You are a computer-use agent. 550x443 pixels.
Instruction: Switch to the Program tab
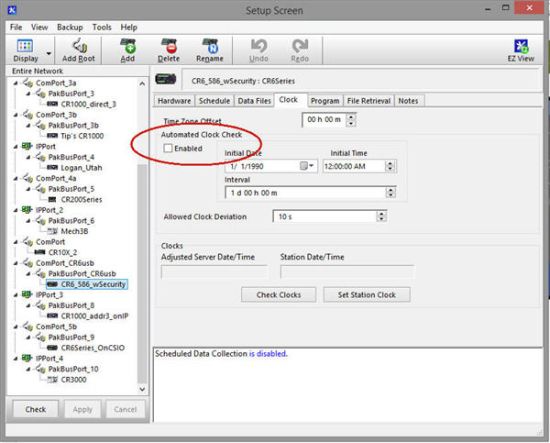pos(325,101)
